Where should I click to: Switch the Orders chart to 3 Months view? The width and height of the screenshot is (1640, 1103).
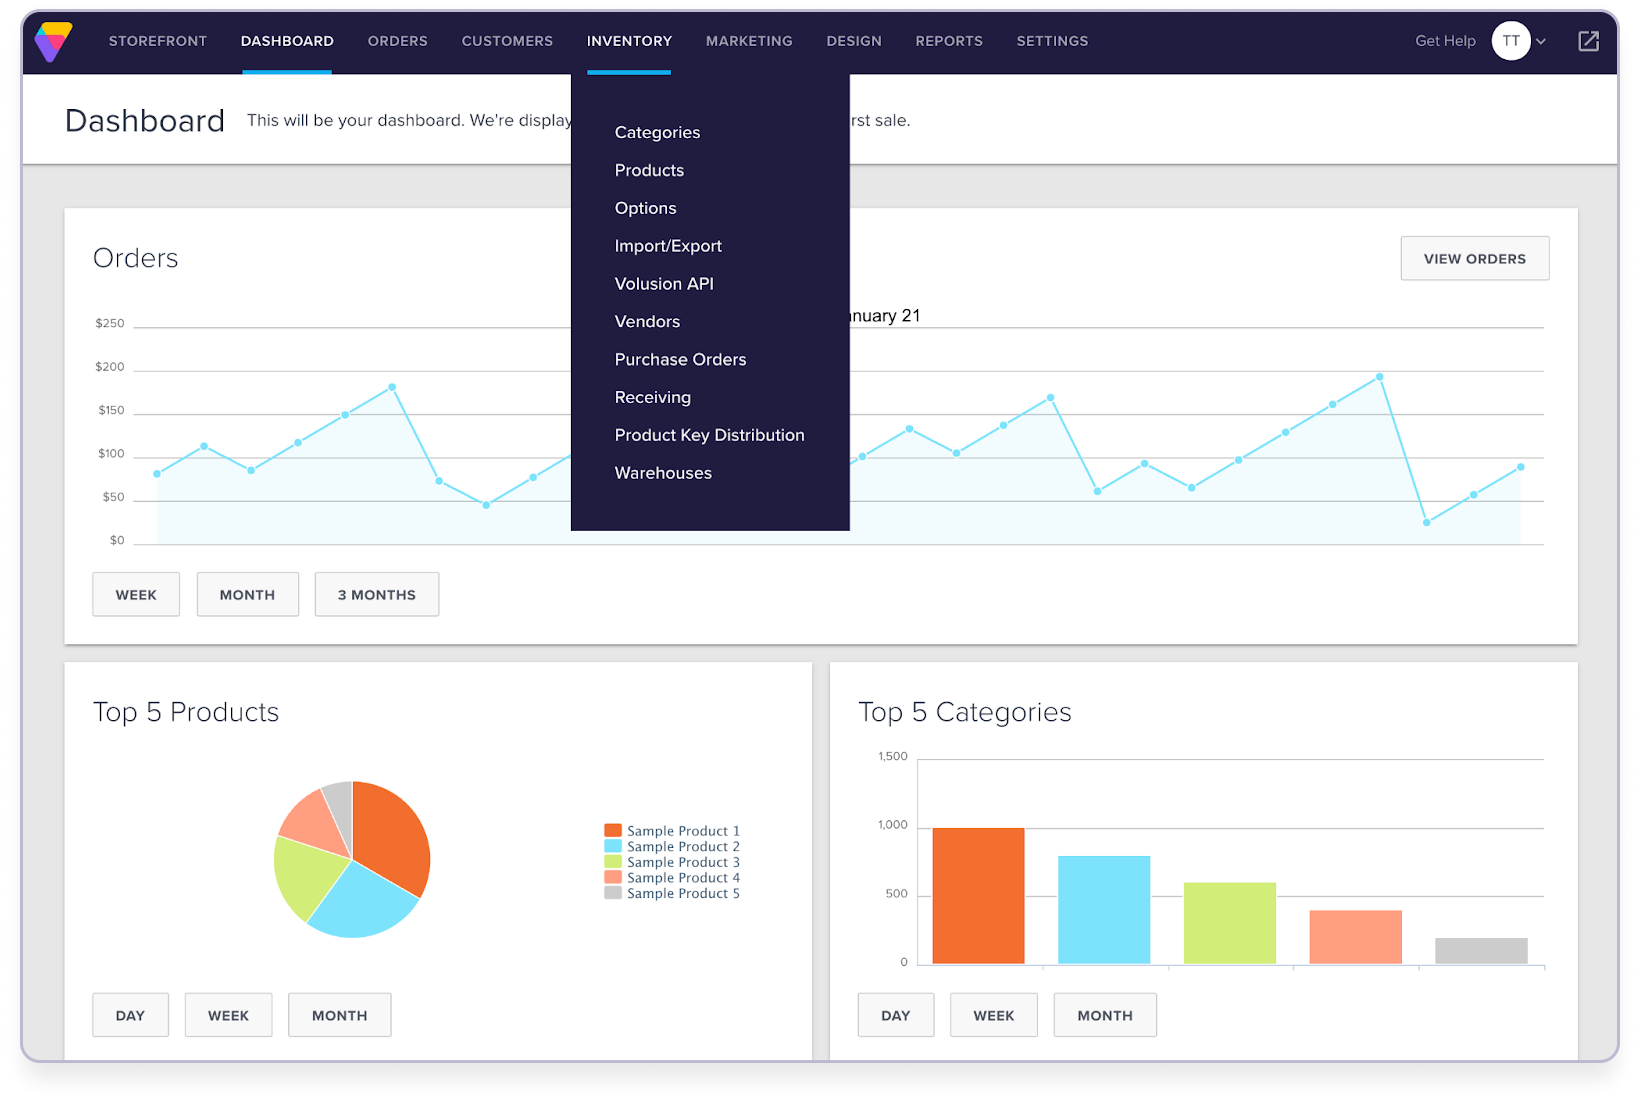click(376, 594)
